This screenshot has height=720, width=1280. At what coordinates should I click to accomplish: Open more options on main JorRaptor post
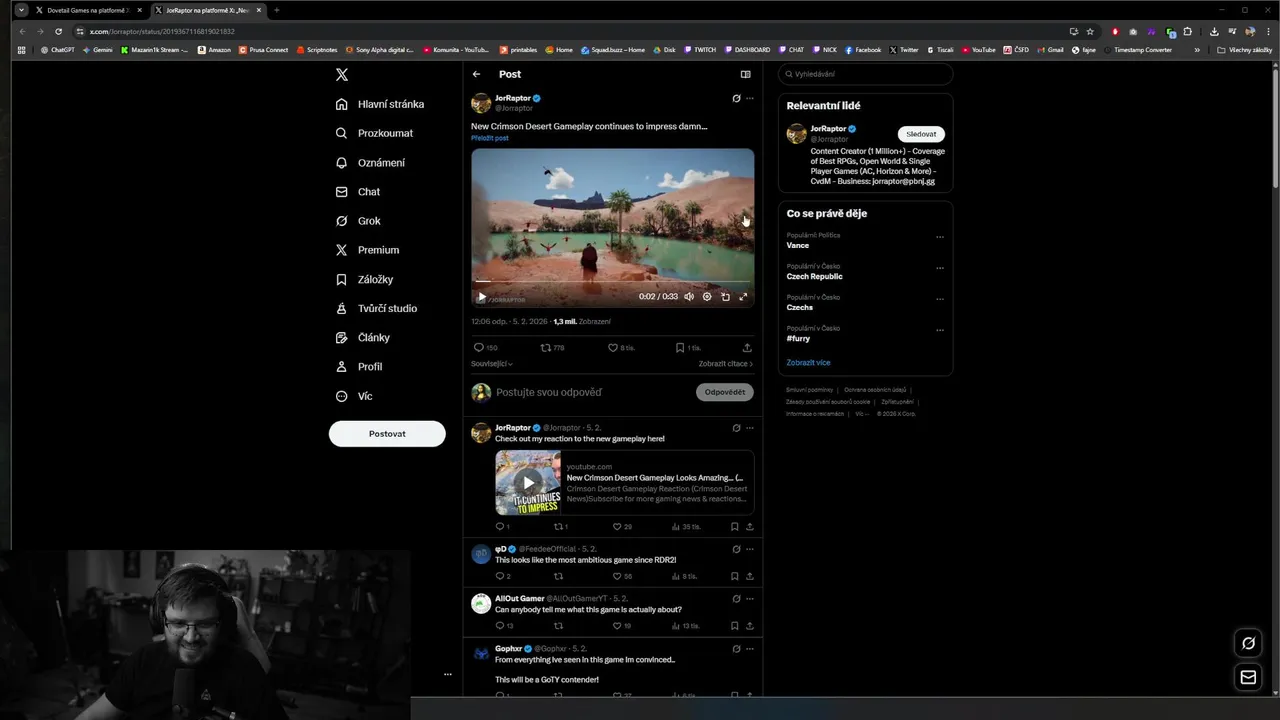750,98
